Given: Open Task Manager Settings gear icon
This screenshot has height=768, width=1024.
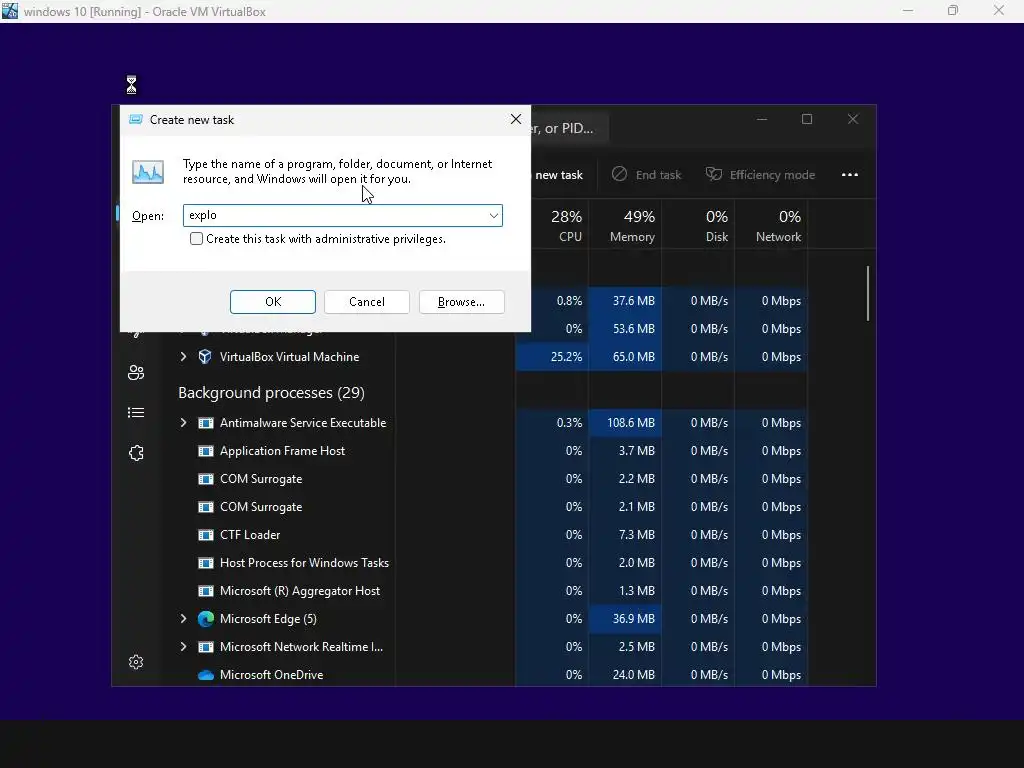Looking at the screenshot, I should pos(136,662).
